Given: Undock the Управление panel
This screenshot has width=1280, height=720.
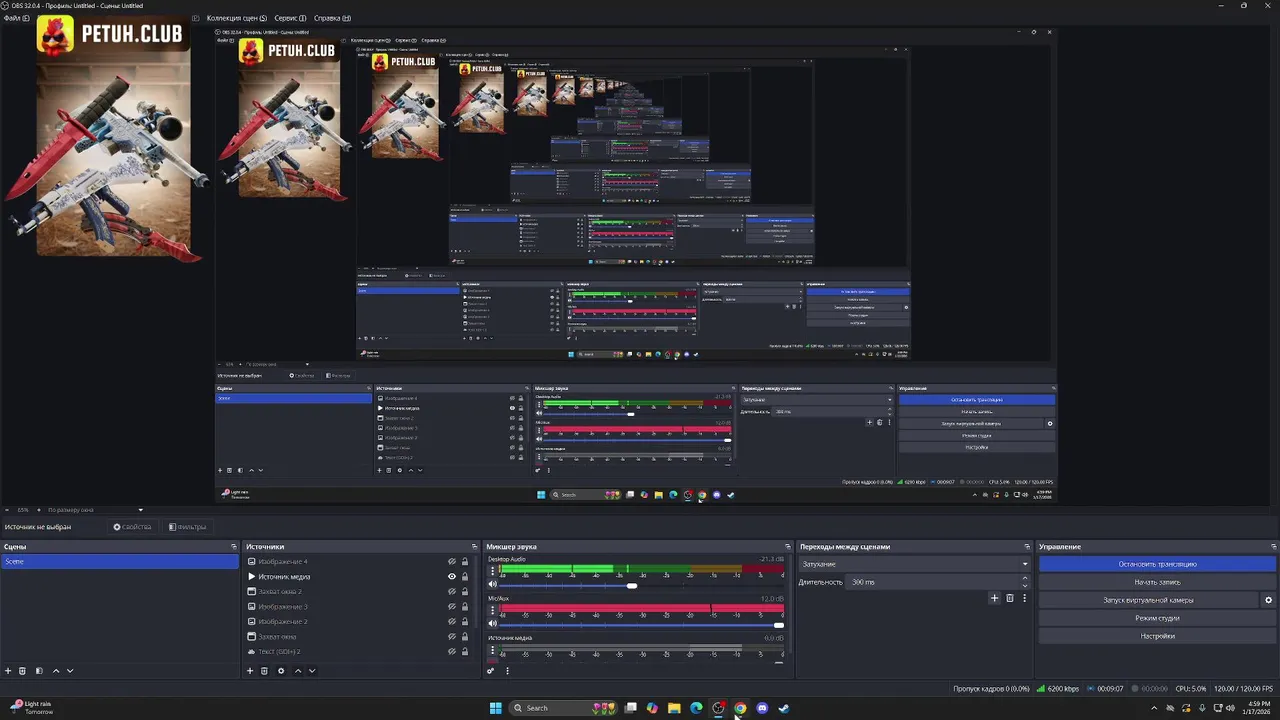Looking at the screenshot, I should coord(1274,547).
